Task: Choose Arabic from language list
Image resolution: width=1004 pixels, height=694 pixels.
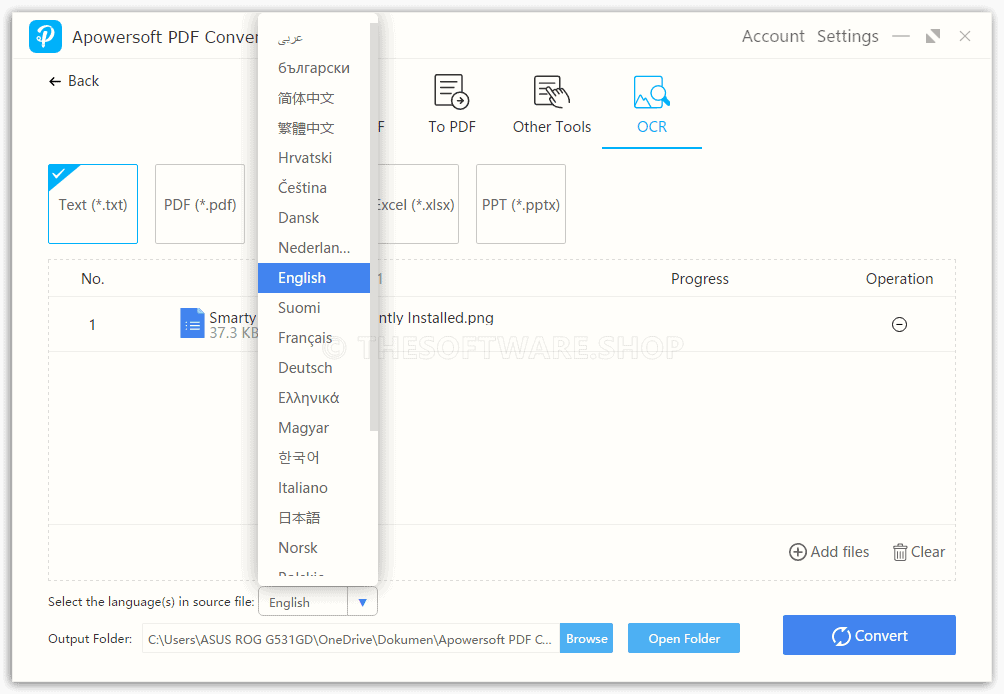Action: (314, 38)
